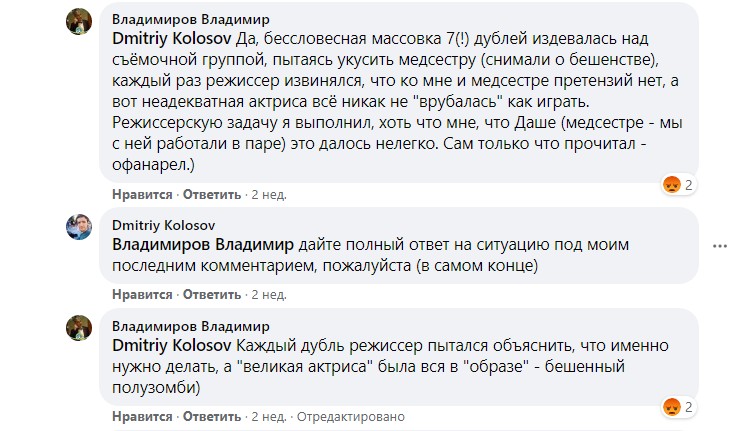Click the '2 нед.' timestamp of the bottom comment

coord(269,416)
